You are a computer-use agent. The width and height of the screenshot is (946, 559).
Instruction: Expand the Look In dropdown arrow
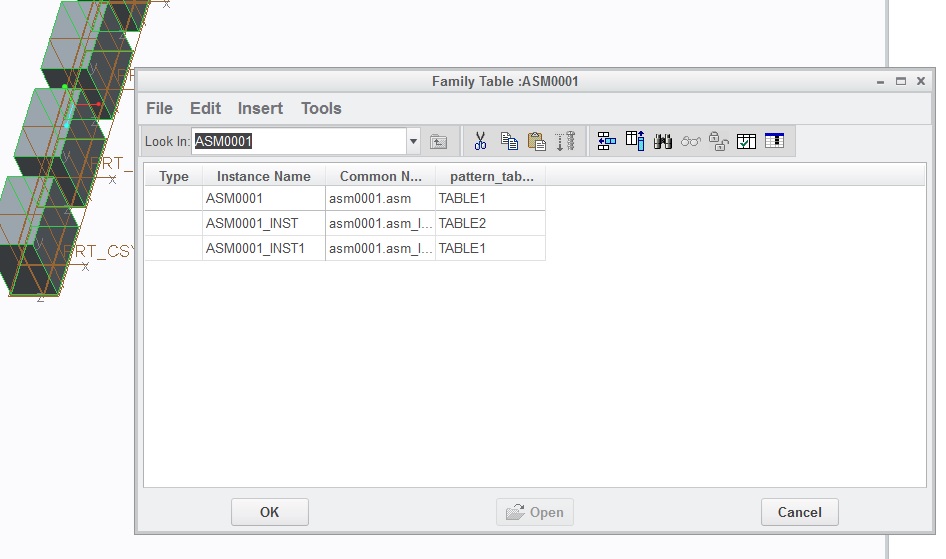413,142
